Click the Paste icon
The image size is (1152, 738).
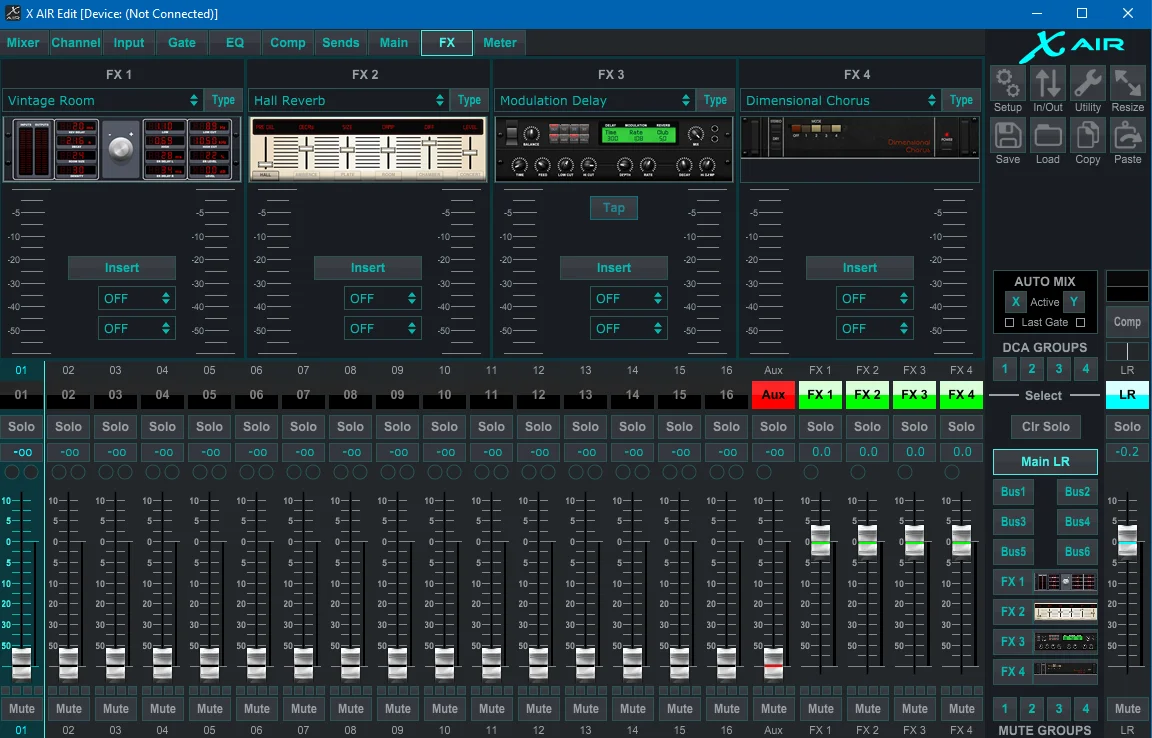1128,136
